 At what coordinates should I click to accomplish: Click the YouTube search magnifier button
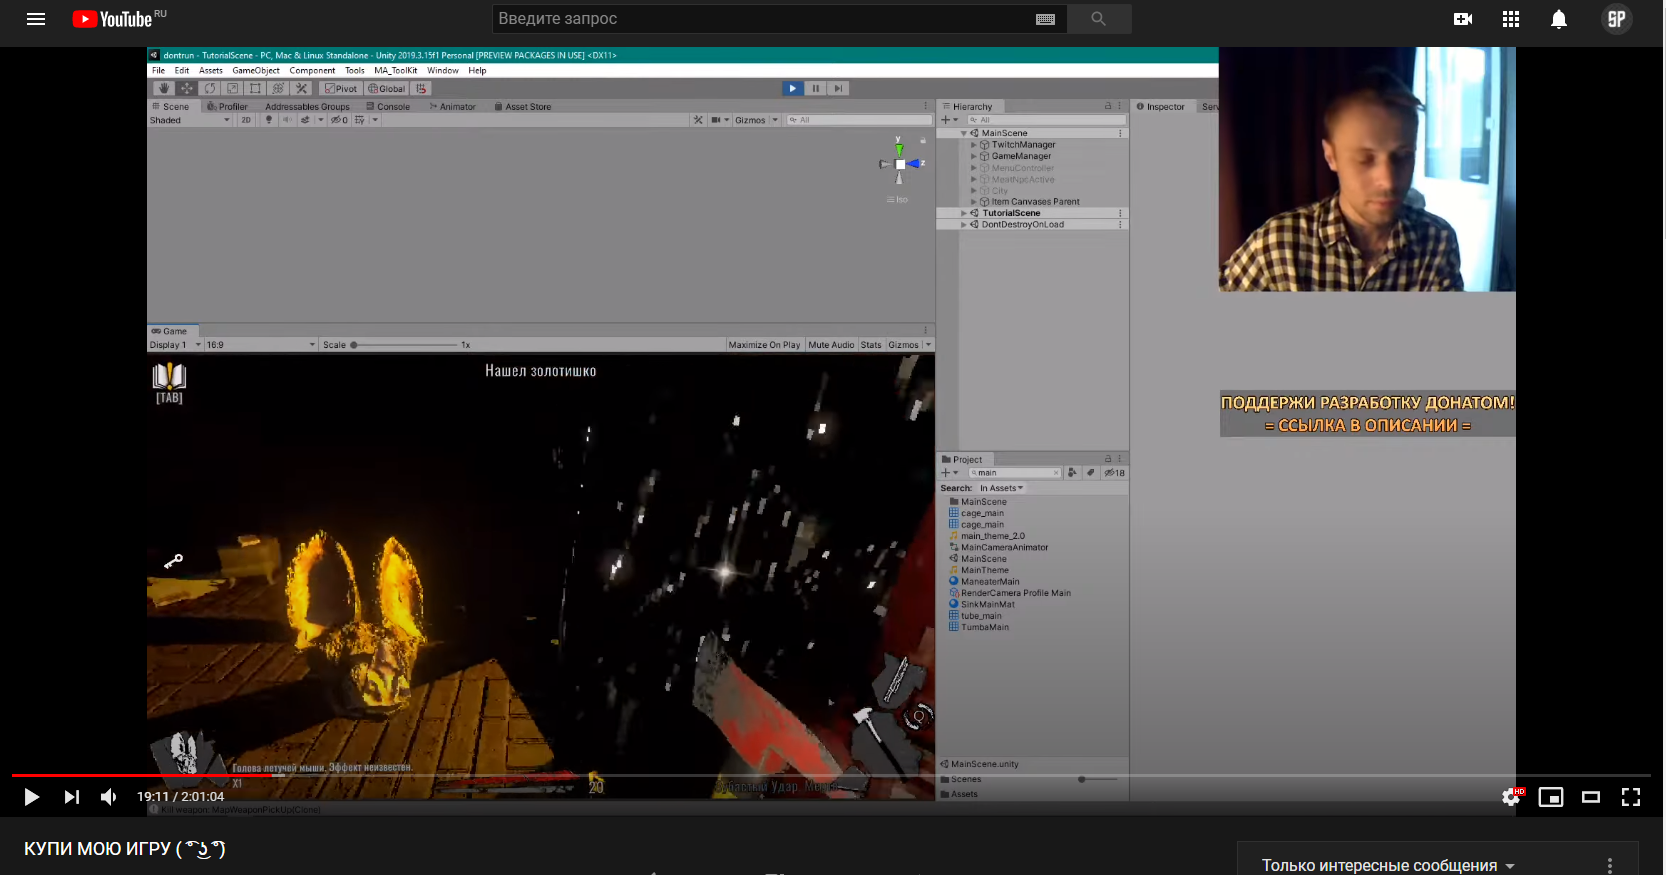[1099, 19]
